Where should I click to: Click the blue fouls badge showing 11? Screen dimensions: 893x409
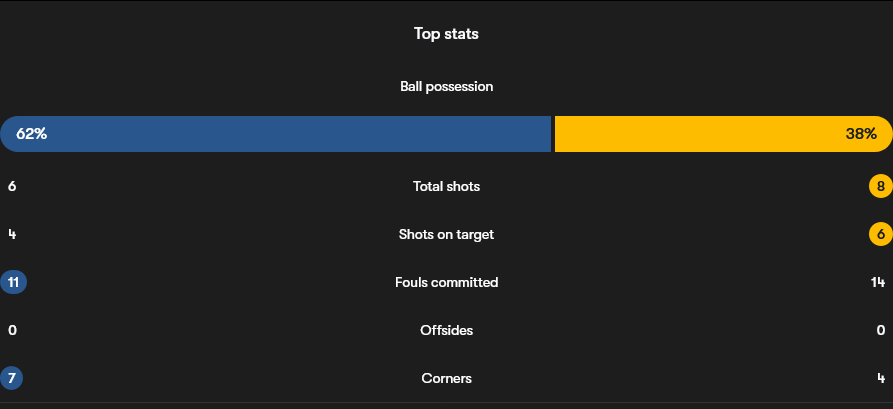pyautogui.click(x=14, y=282)
